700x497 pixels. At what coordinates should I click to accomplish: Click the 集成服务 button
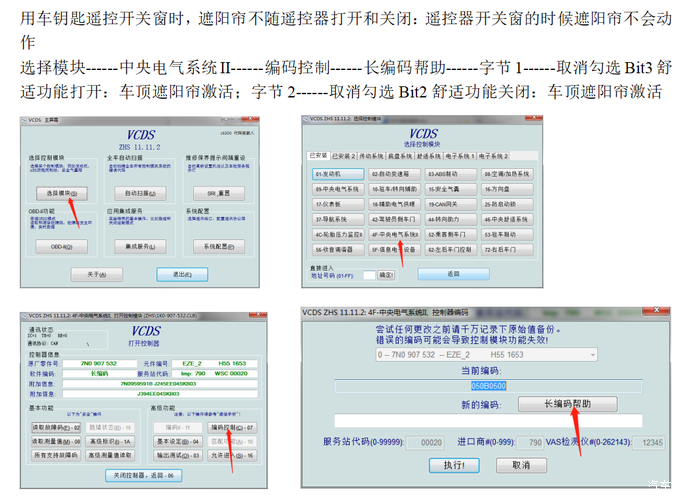[140, 246]
